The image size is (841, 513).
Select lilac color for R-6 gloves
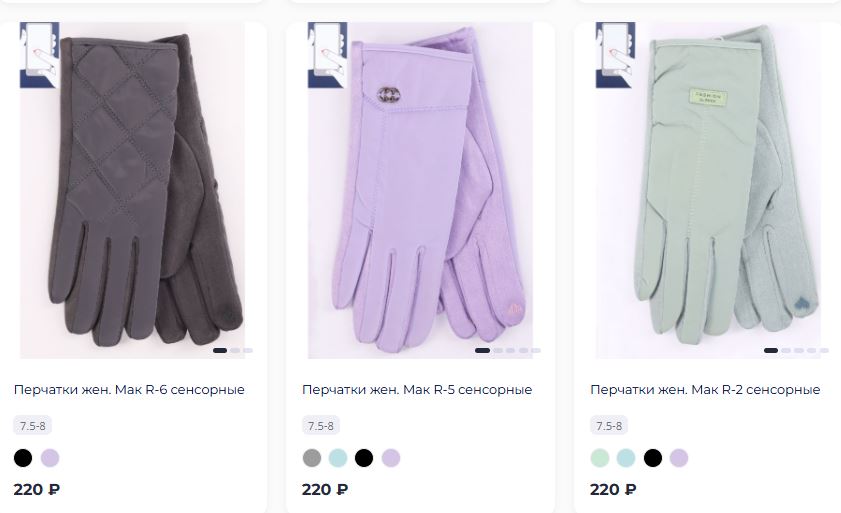tap(50, 458)
